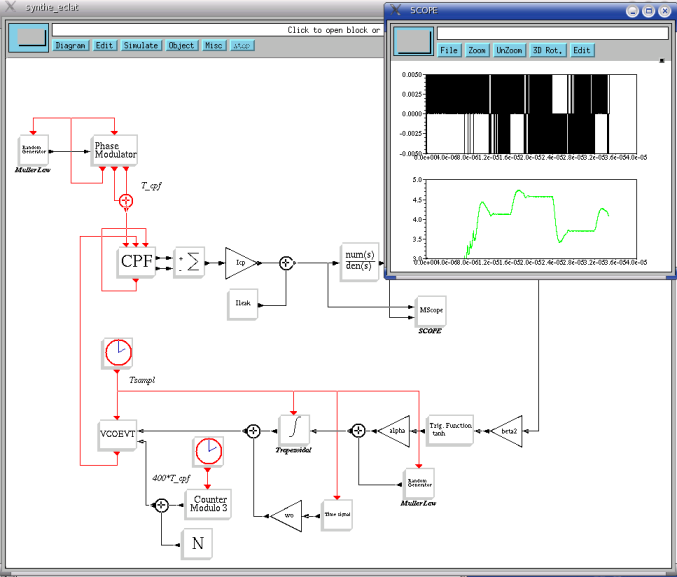Open the Diagram menu

click(x=70, y=45)
